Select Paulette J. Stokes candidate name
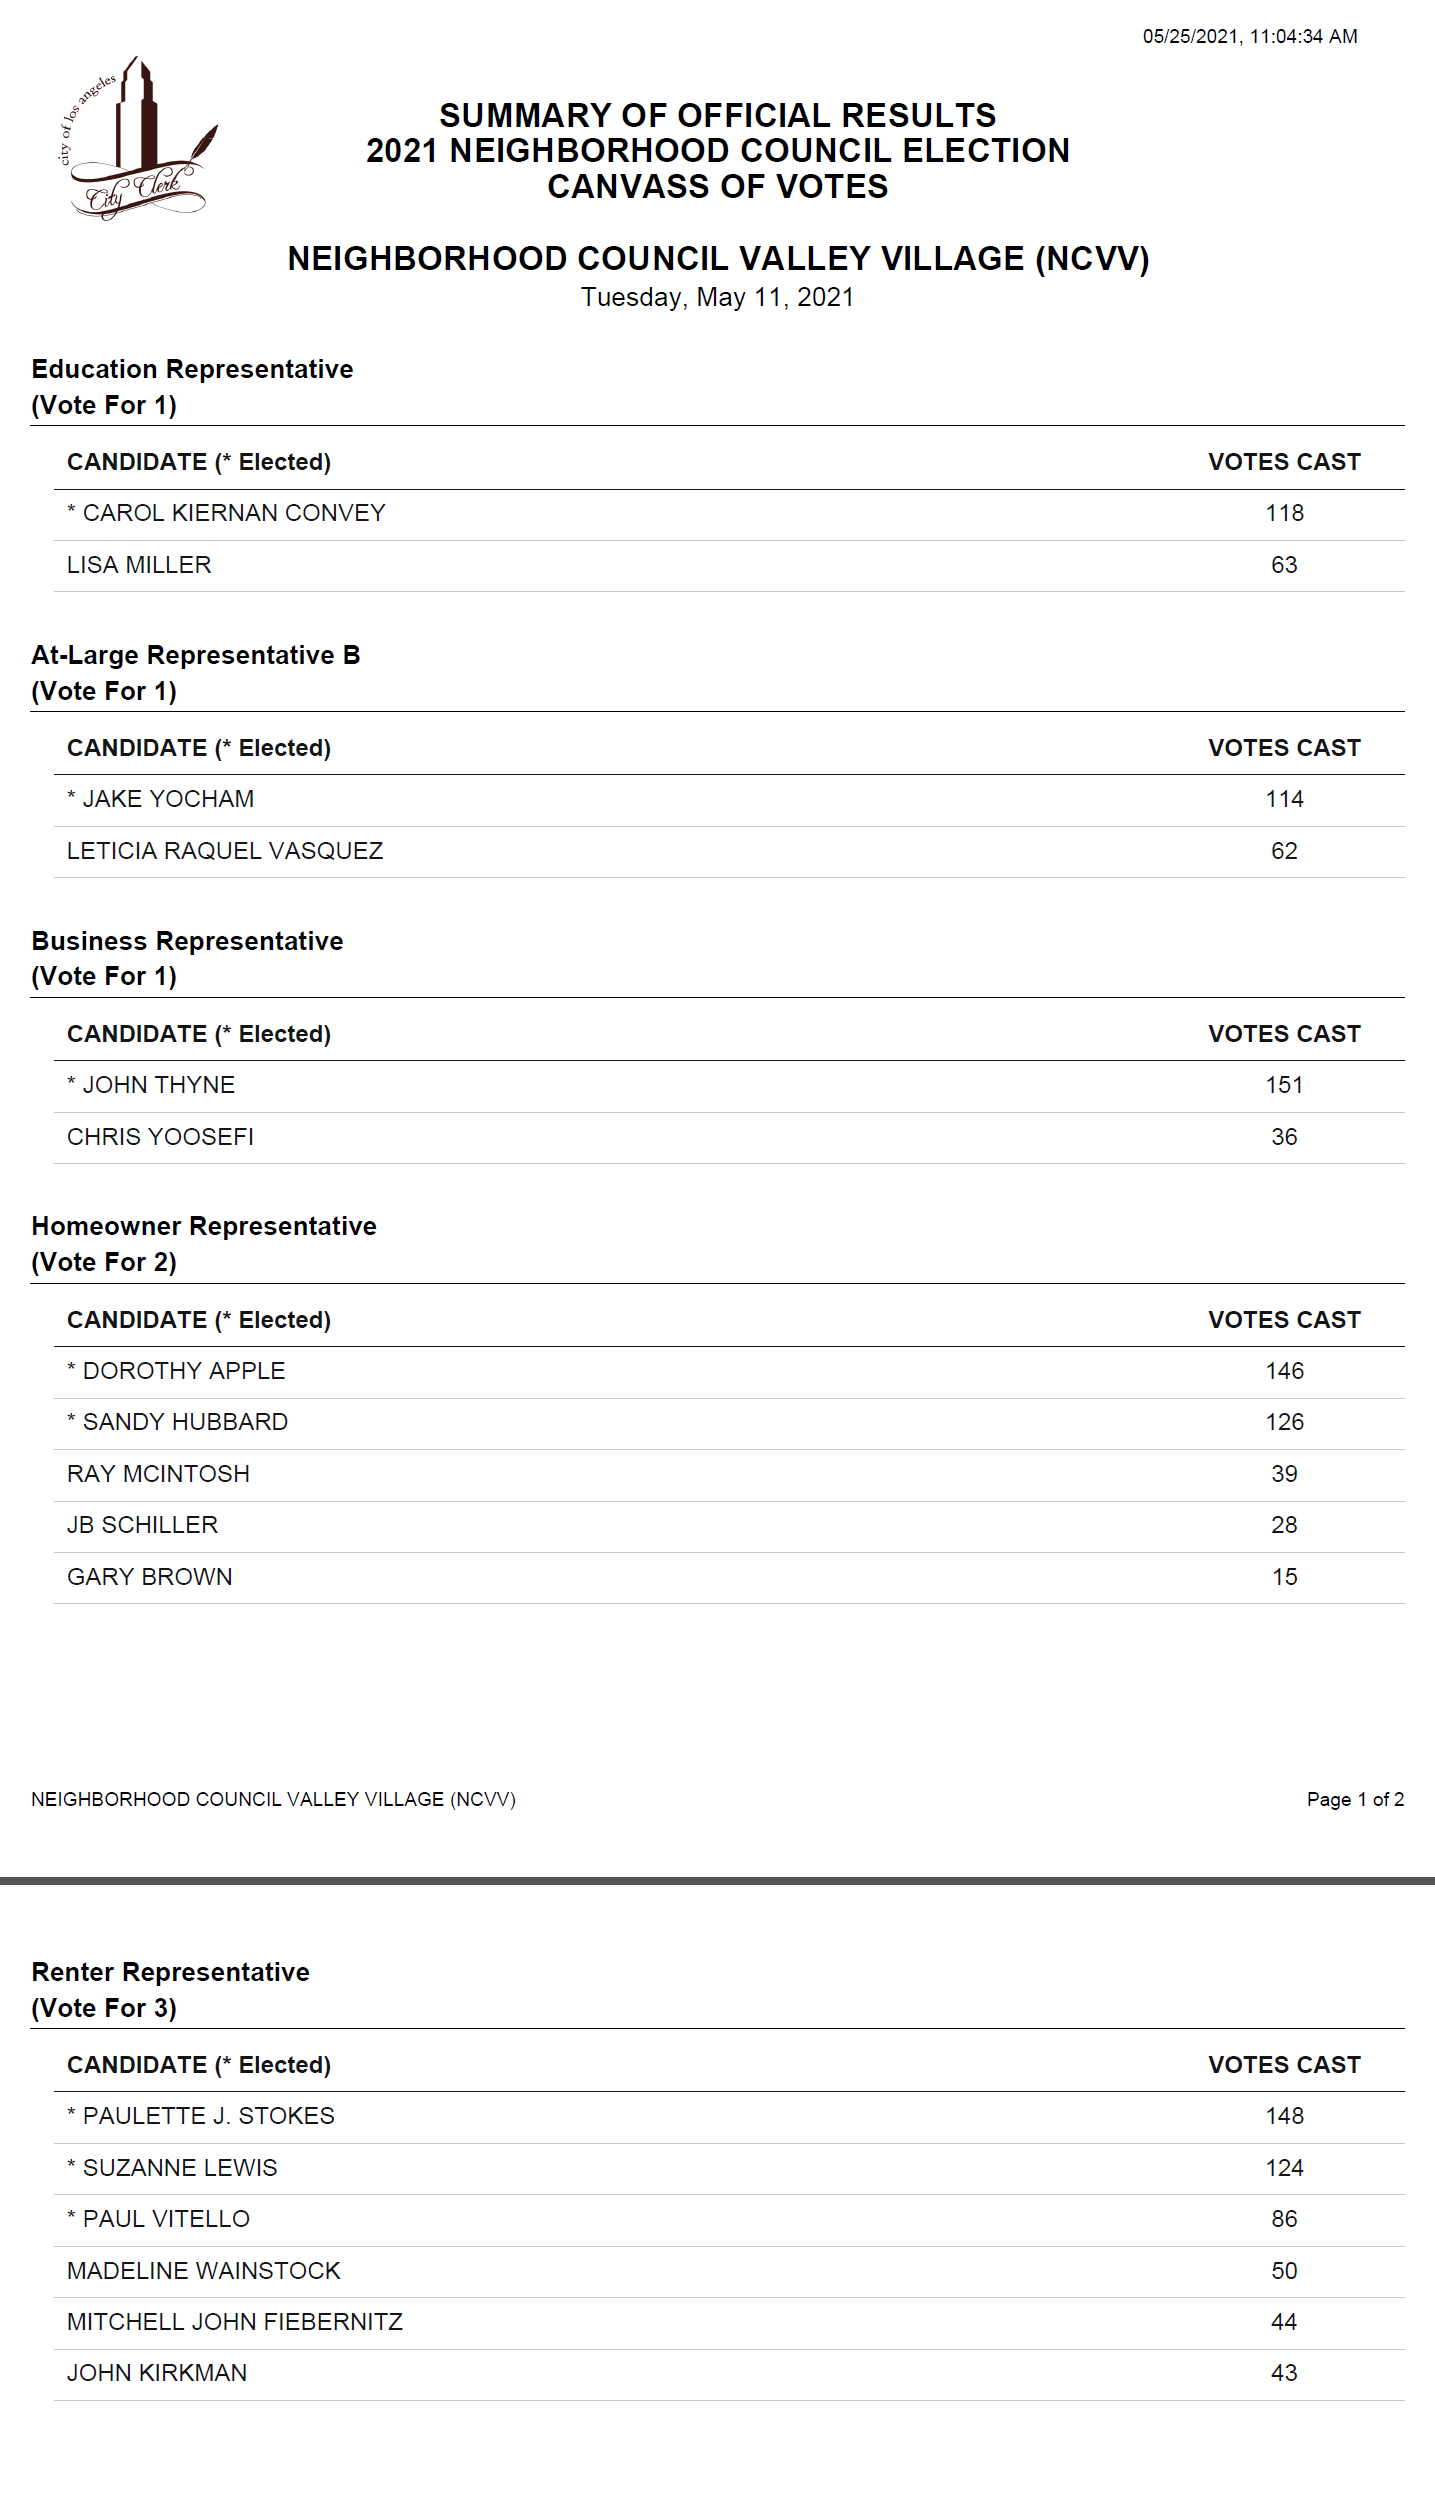The width and height of the screenshot is (1435, 2497). coord(201,2116)
